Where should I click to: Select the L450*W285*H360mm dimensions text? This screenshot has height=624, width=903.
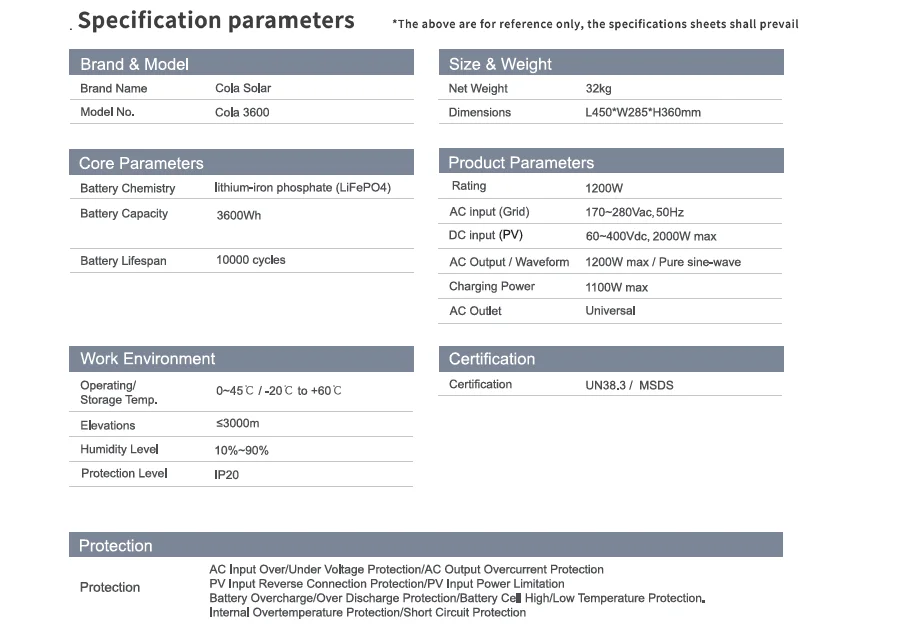[643, 112]
